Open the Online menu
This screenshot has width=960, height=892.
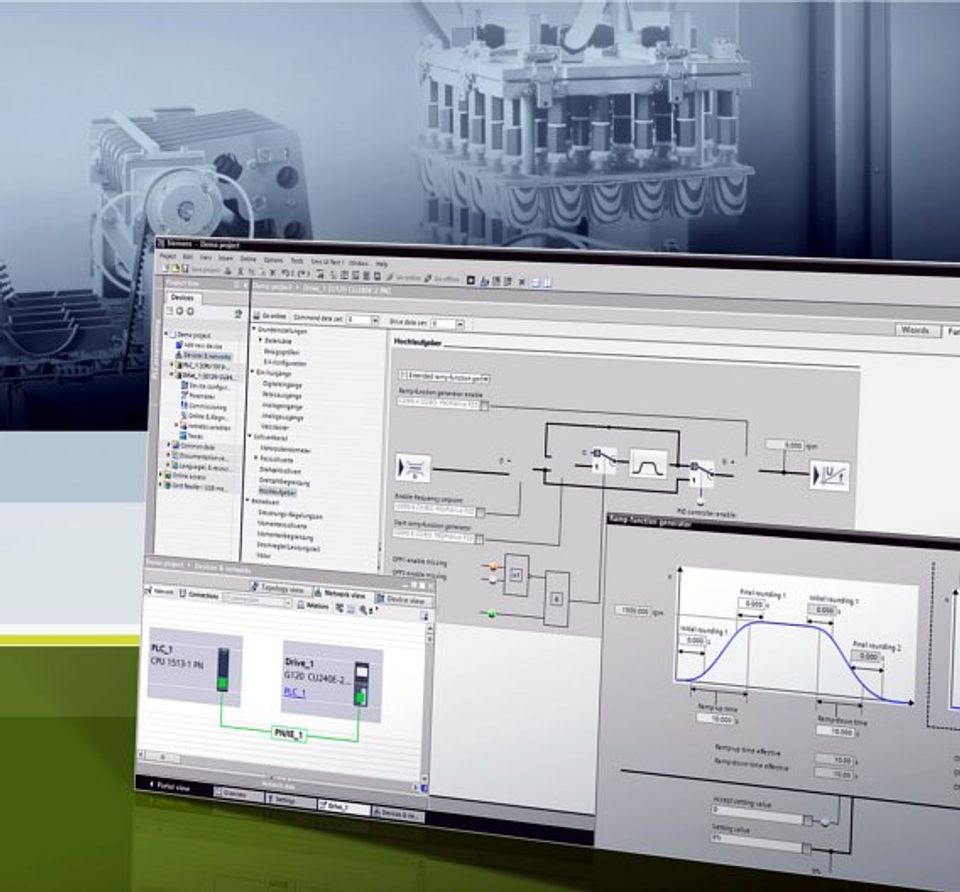click(248, 259)
